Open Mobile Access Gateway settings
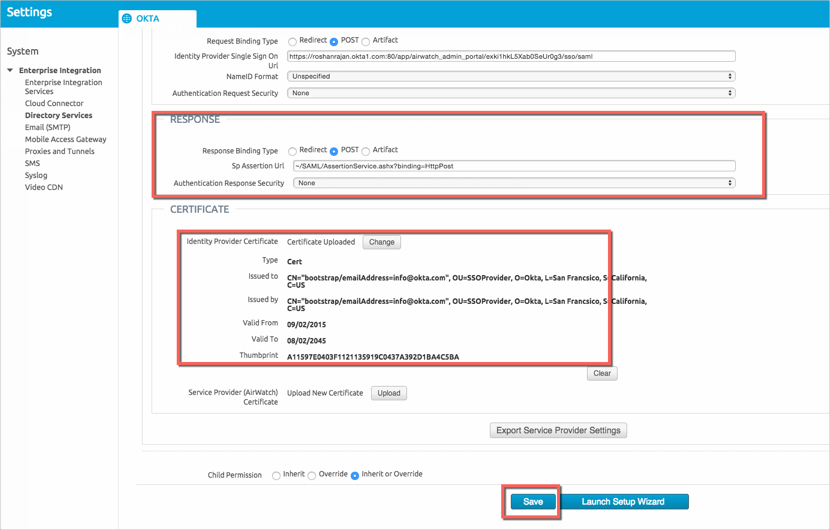The width and height of the screenshot is (830, 530). click(65, 139)
